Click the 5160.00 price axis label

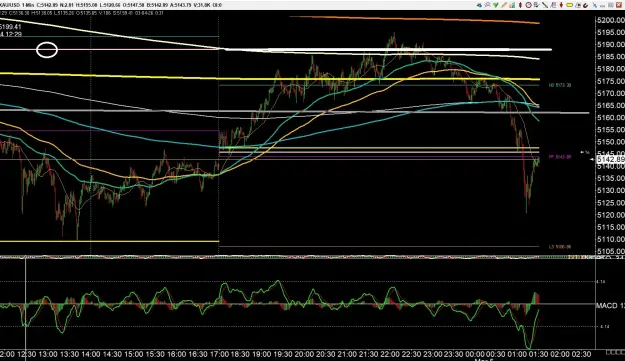[611, 118]
